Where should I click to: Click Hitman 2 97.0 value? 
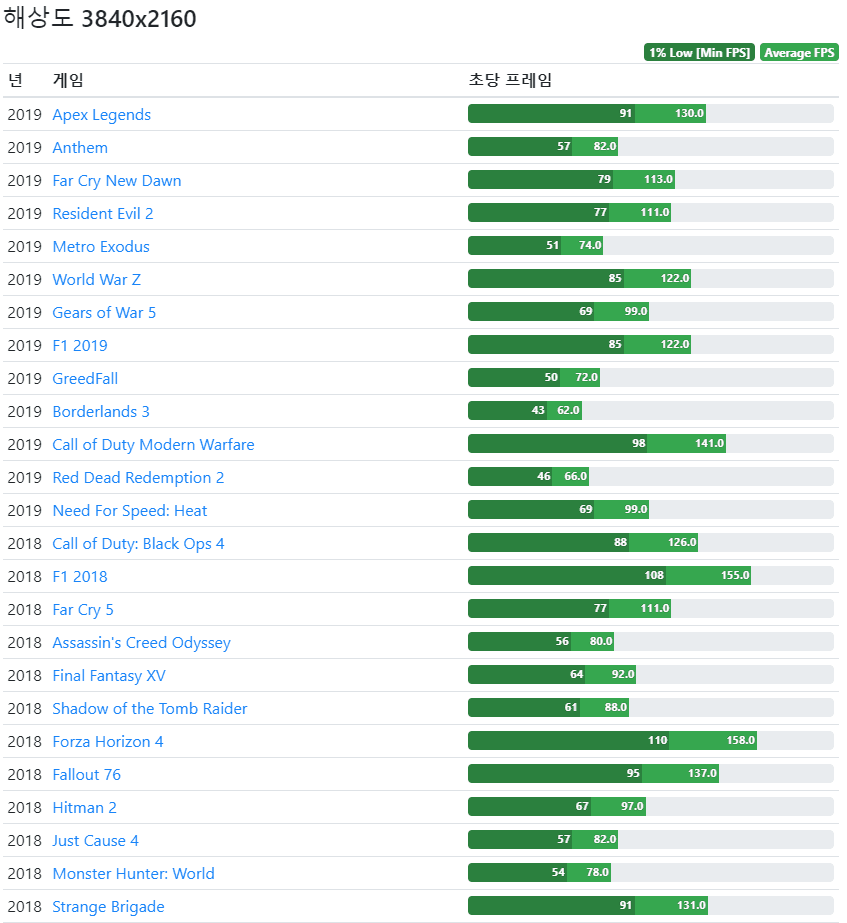(x=632, y=806)
